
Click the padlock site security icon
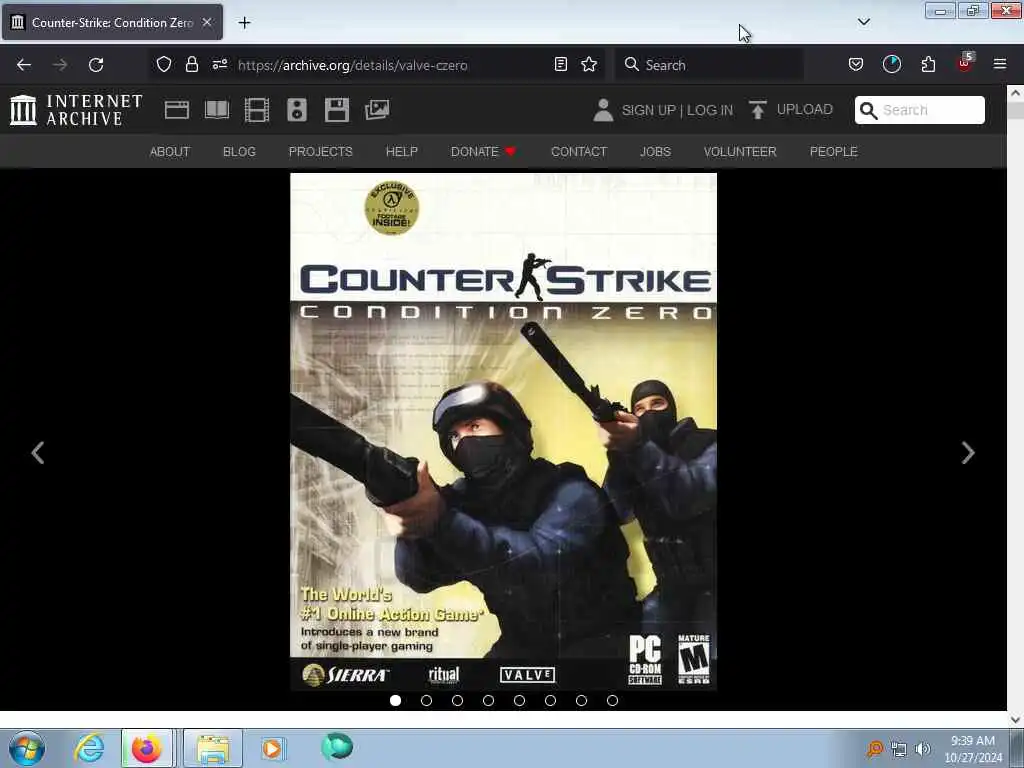191,64
